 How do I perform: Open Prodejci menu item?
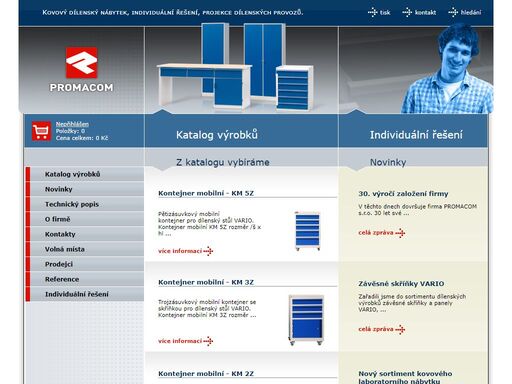click(x=85, y=264)
